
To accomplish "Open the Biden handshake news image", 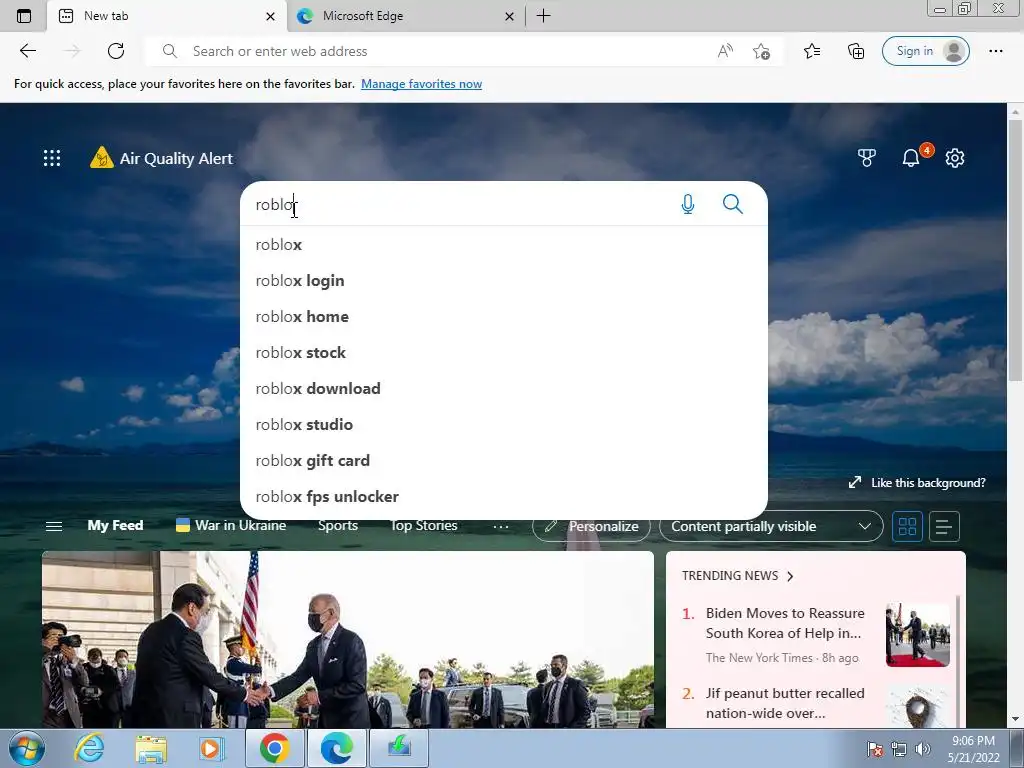I will 347,639.
